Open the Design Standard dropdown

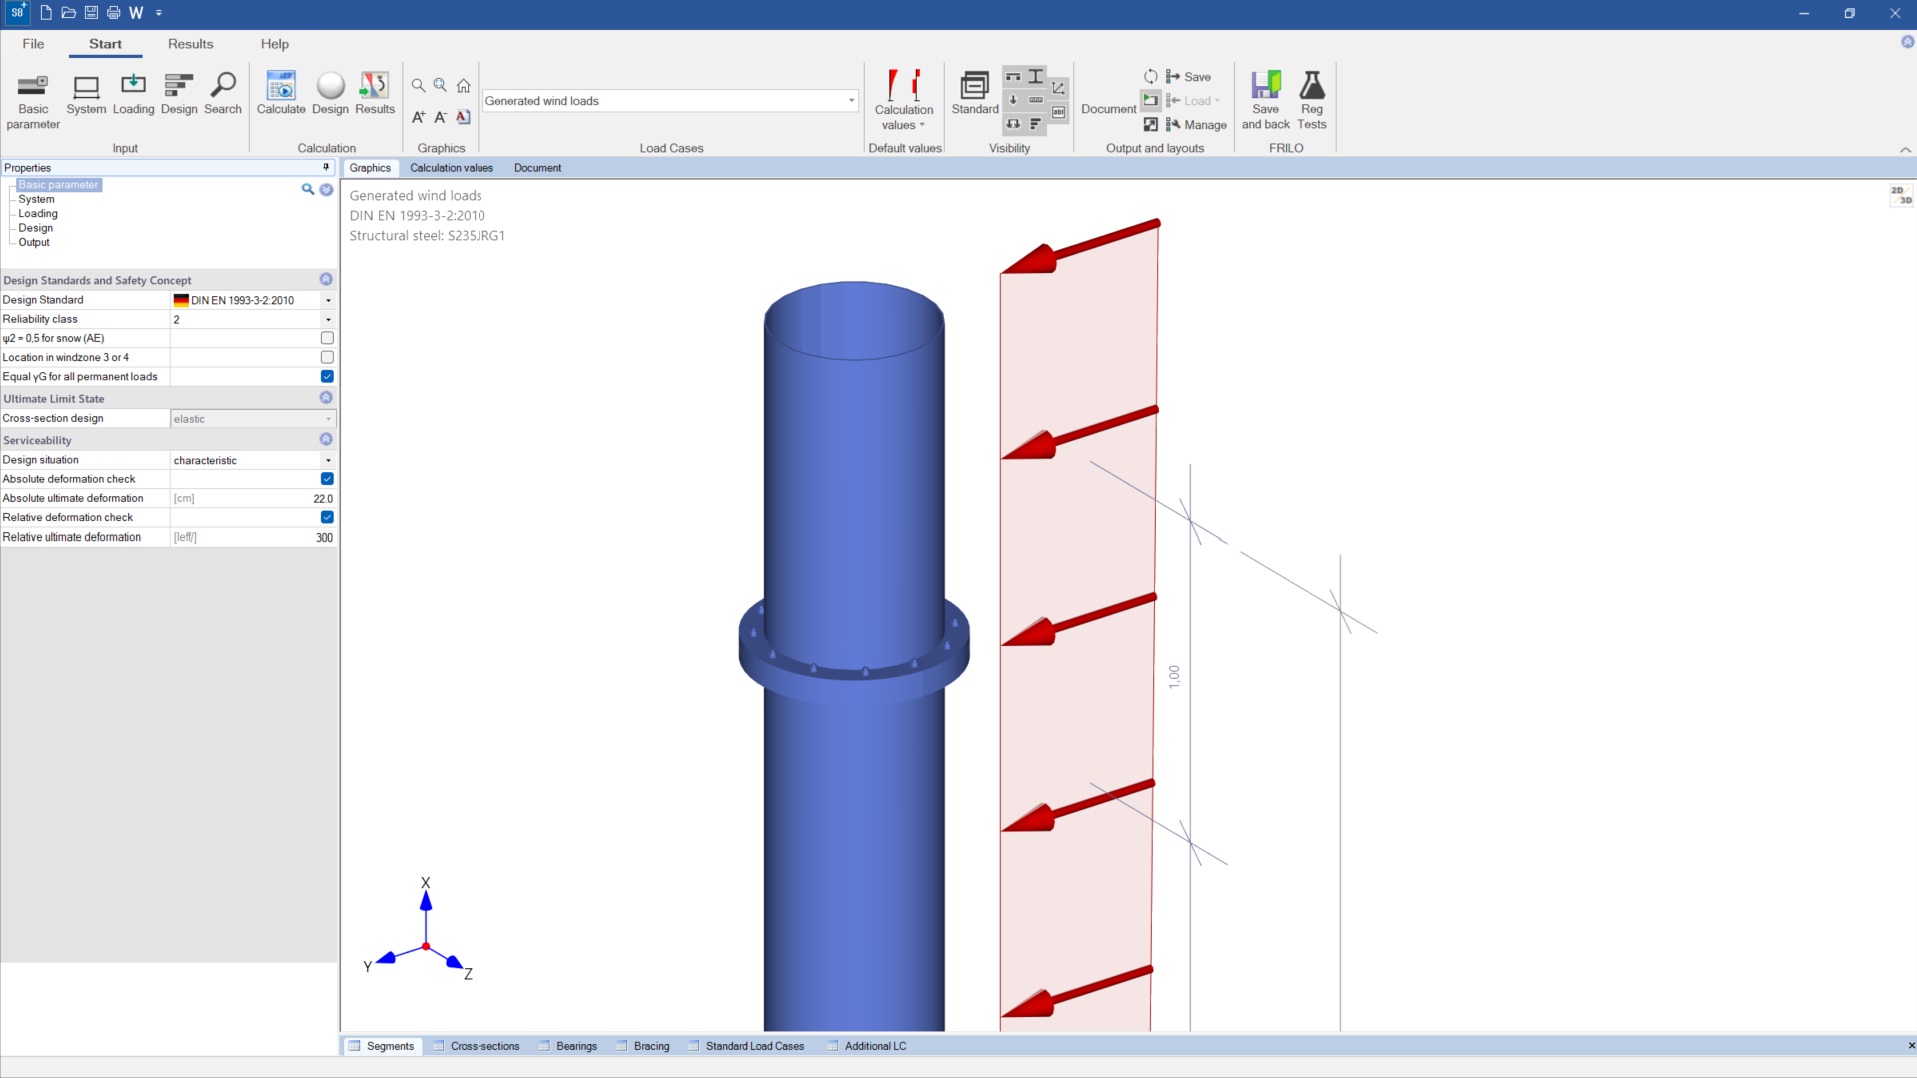(x=328, y=300)
